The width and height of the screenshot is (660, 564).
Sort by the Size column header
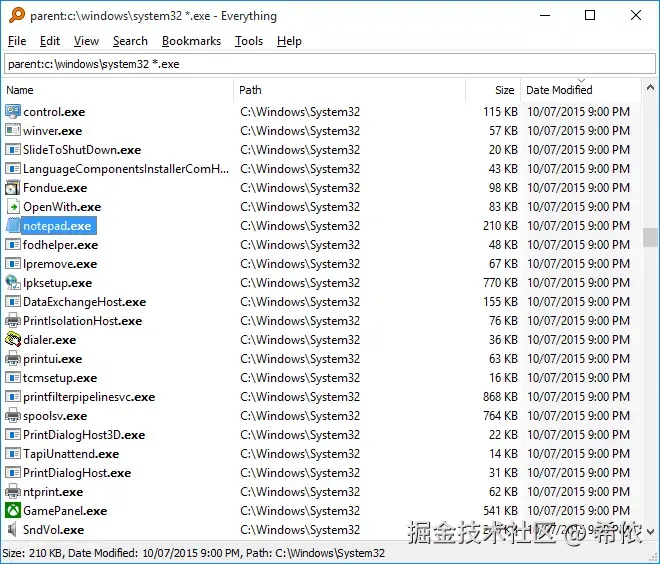coord(493,90)
